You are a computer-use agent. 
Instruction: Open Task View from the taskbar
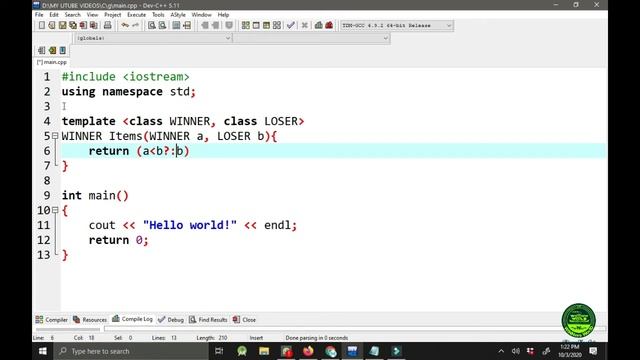[219, 351]
